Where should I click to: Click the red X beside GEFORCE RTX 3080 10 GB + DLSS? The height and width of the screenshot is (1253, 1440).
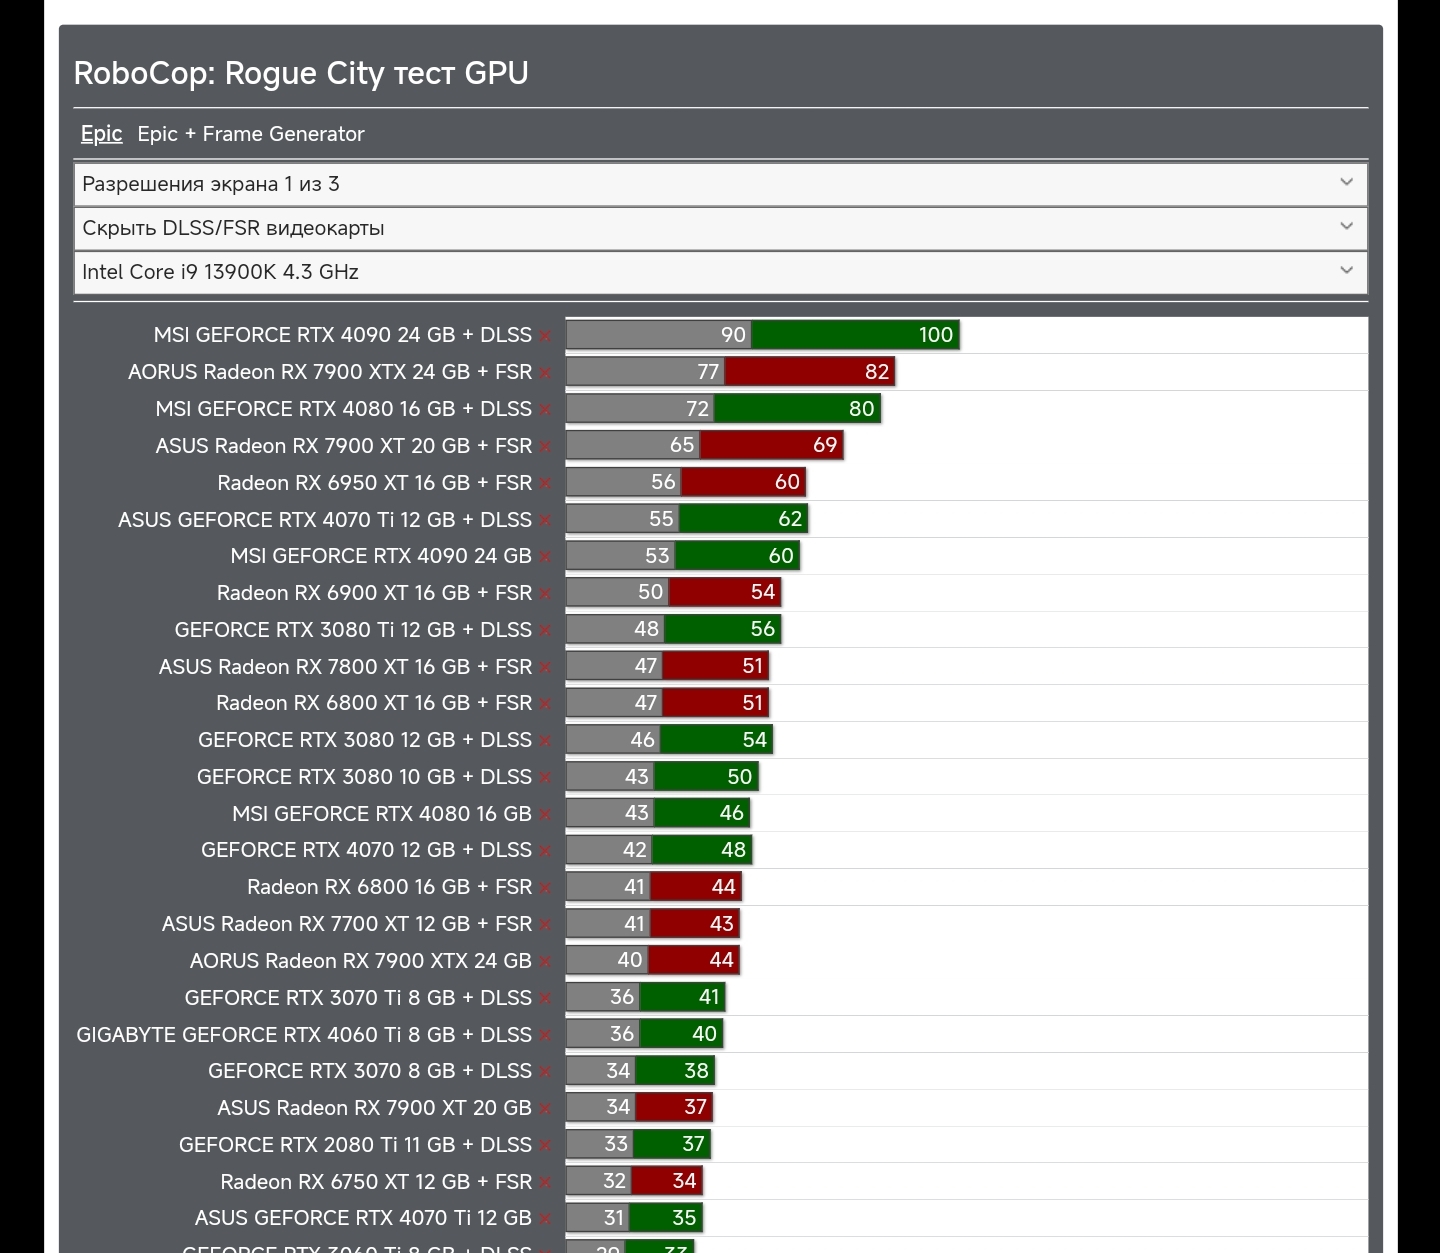point(545,779)
